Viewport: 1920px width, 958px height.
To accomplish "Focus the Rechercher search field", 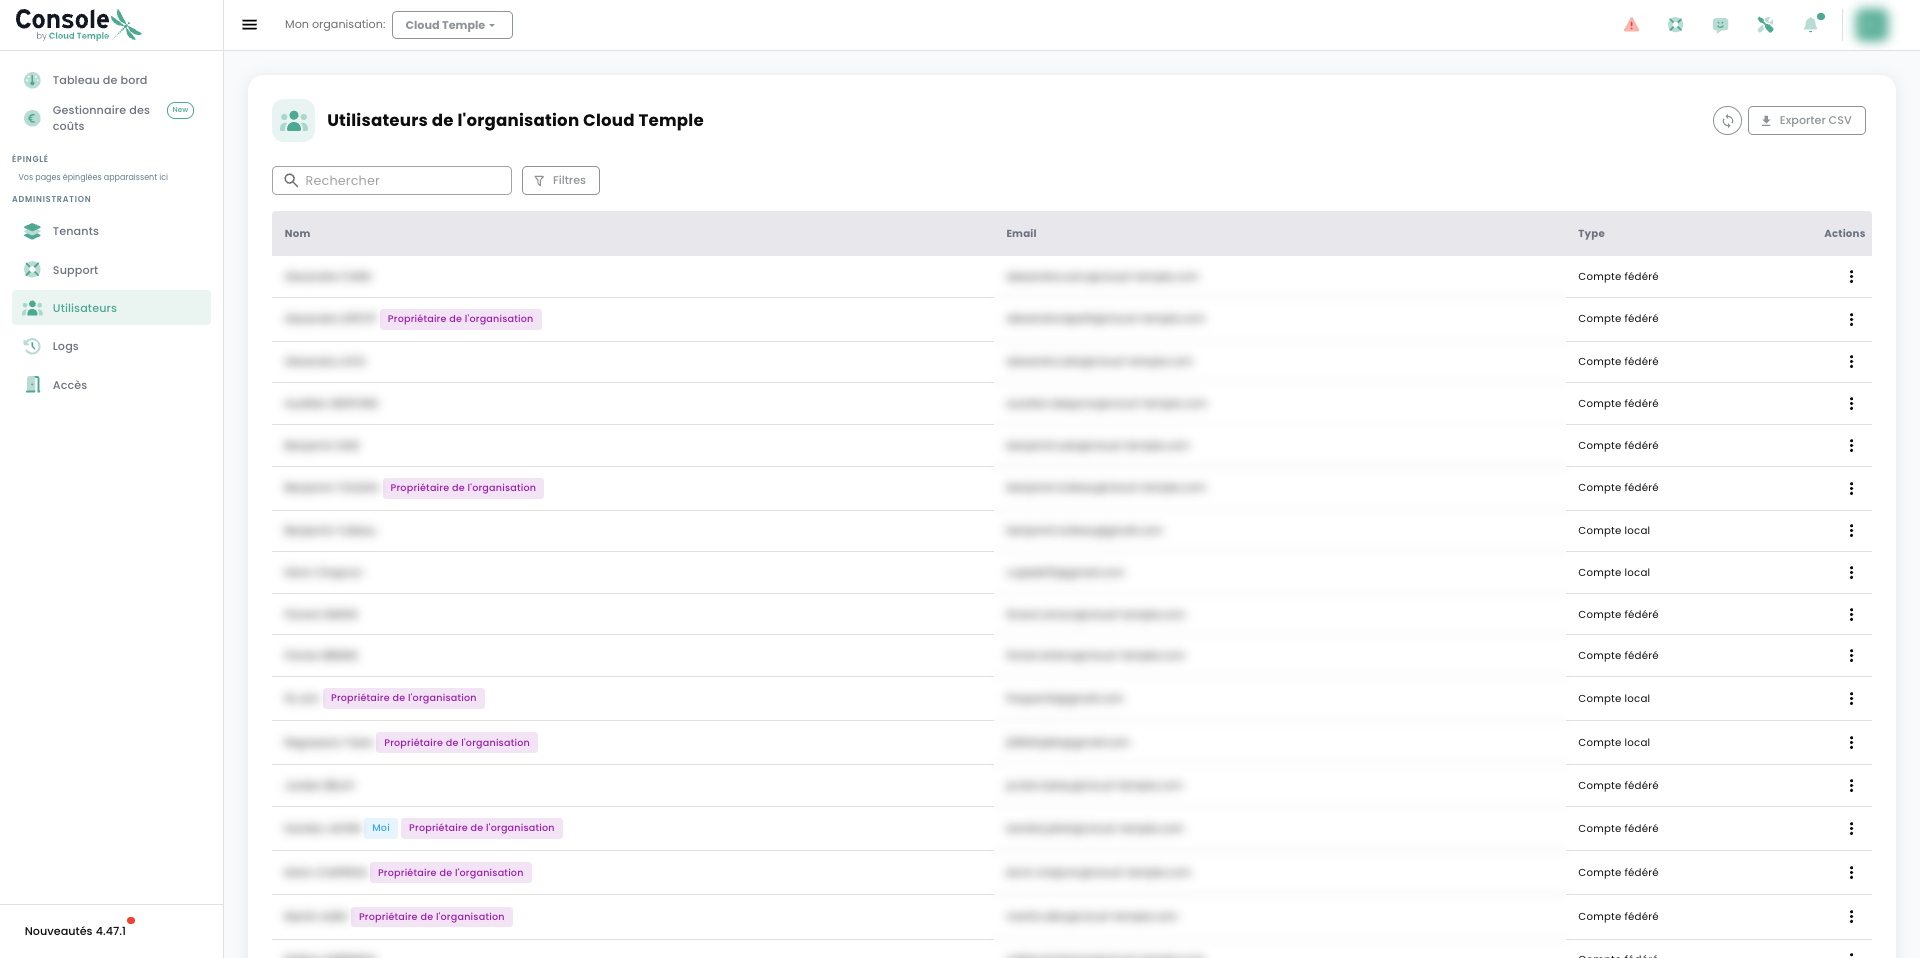I will 392,180.
